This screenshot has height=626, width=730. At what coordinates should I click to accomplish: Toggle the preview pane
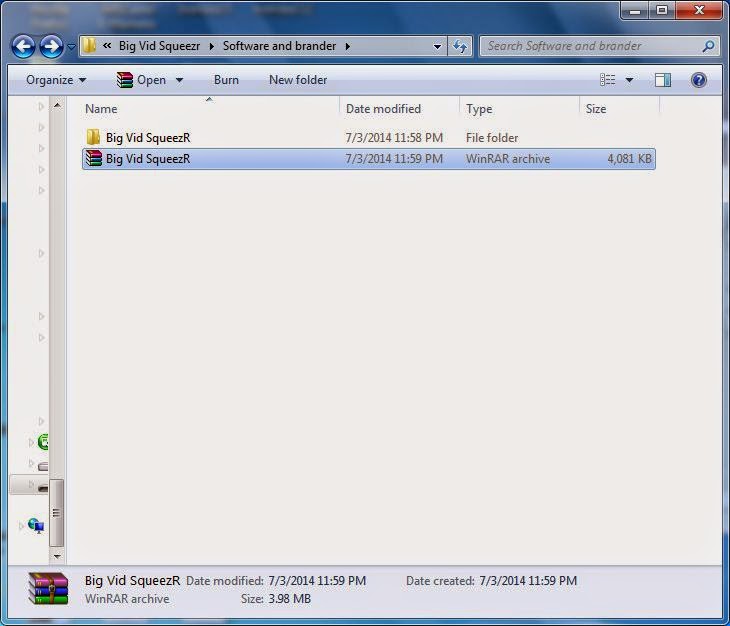662,80
